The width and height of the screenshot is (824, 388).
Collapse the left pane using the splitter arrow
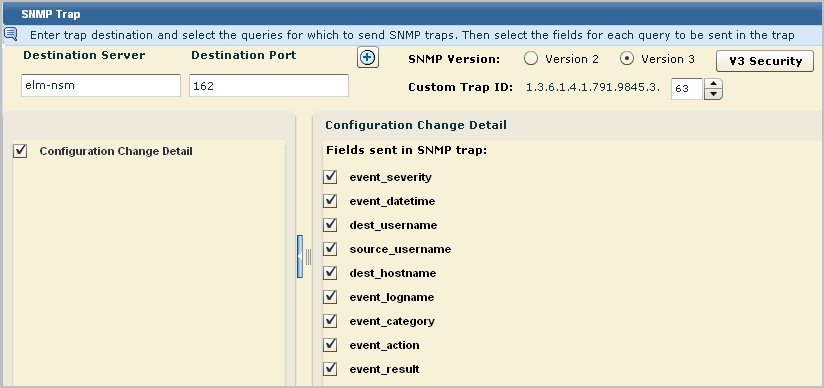point(300,257)
